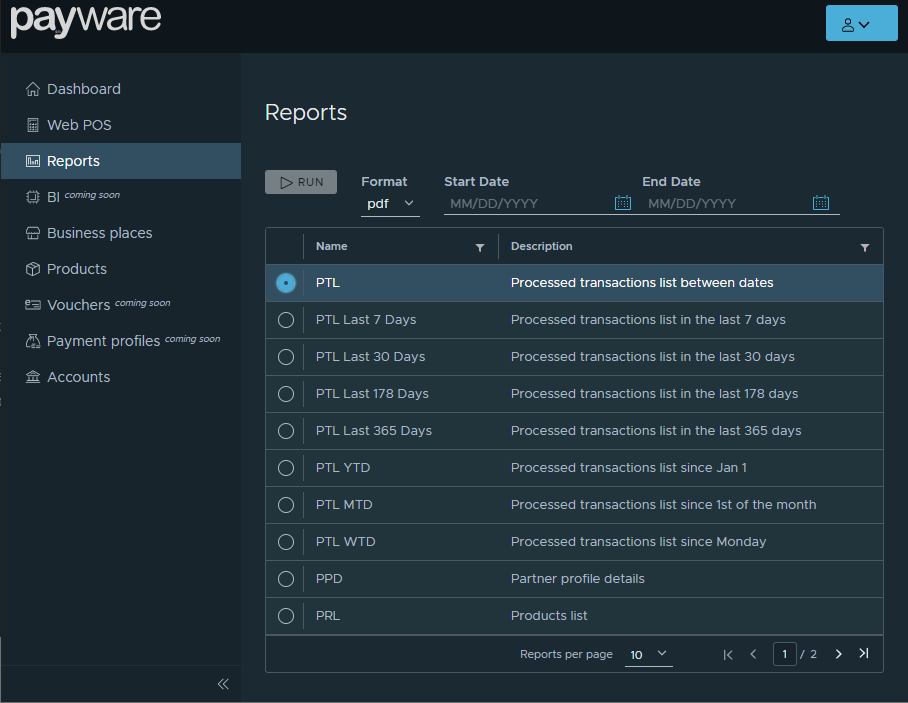
Task: Click the Name column filter icon
Action: point(480,247)
